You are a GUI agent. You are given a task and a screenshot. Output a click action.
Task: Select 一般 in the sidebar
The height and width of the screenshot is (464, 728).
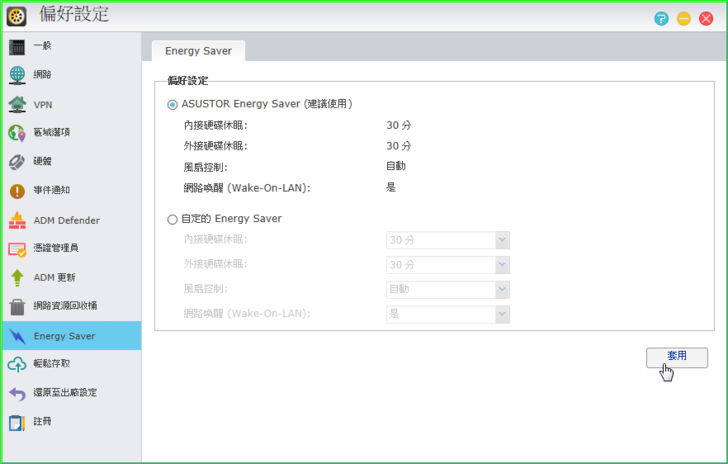(x=72, y=46)
